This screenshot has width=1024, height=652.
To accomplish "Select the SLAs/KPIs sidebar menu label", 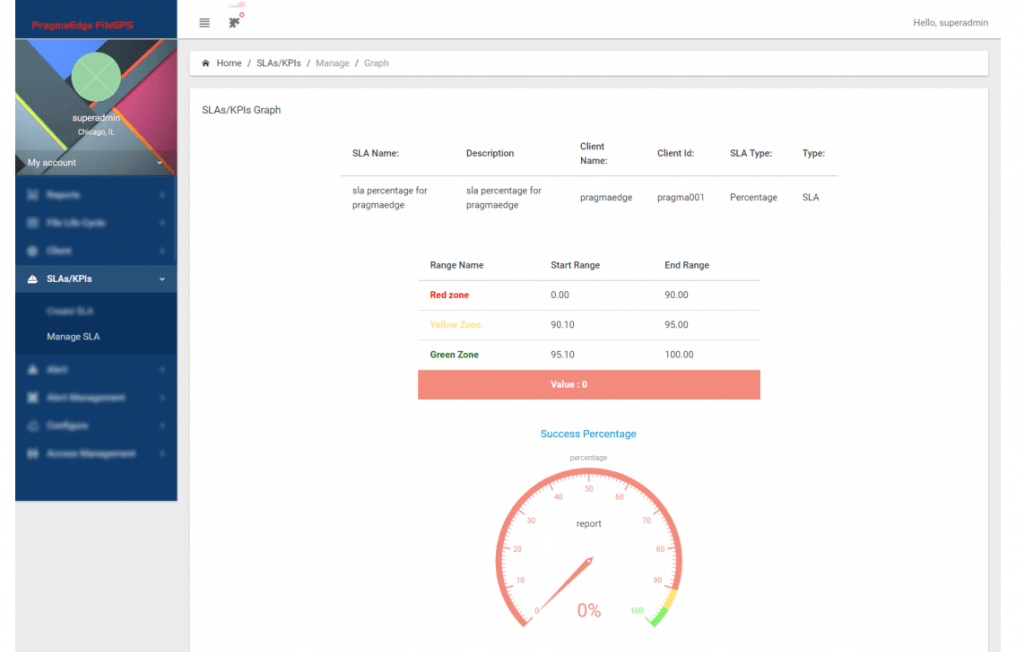I will tap(69, 279).
